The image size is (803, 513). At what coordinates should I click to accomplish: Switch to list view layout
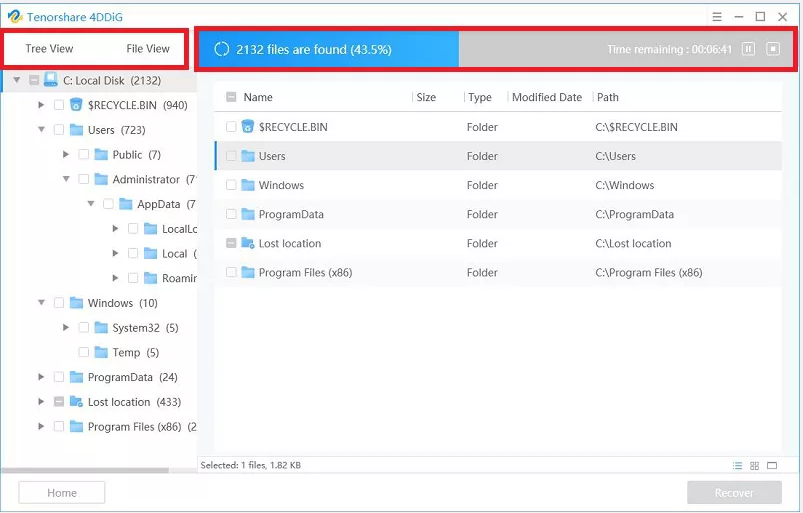point(738,466)
